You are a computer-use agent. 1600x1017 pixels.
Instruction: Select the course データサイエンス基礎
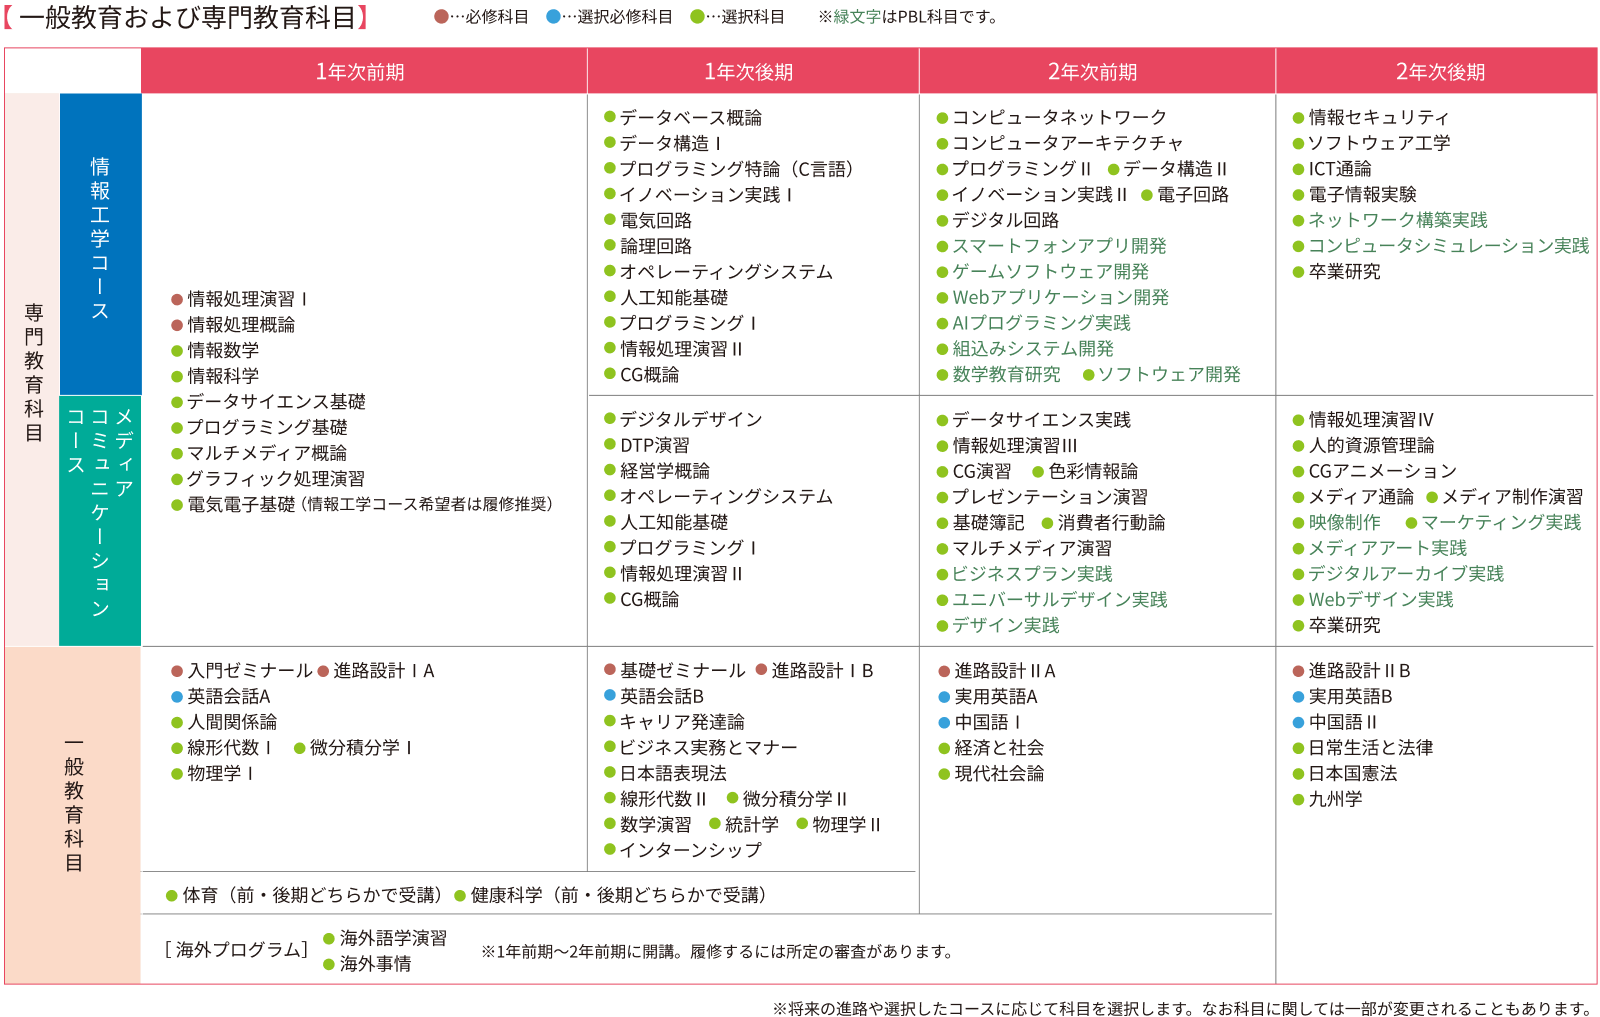268,401
